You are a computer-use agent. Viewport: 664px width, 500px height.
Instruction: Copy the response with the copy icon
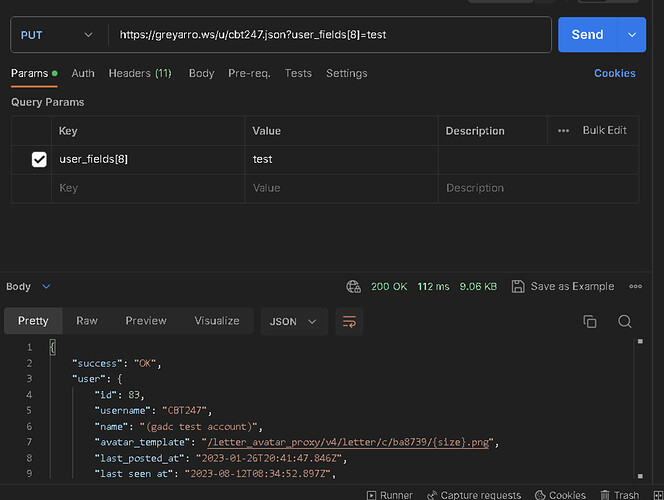click(x=590, y=322)
